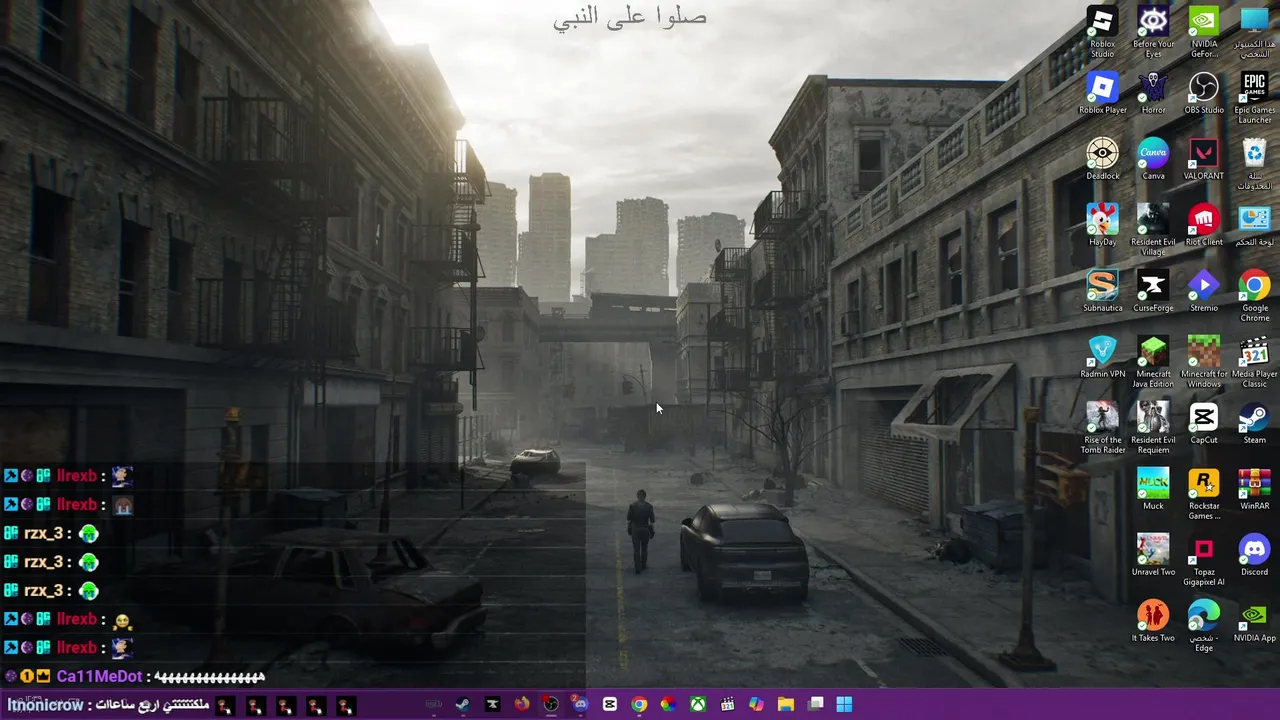
Task: Launch Riot Client from the desktop
Action: 1204,225
